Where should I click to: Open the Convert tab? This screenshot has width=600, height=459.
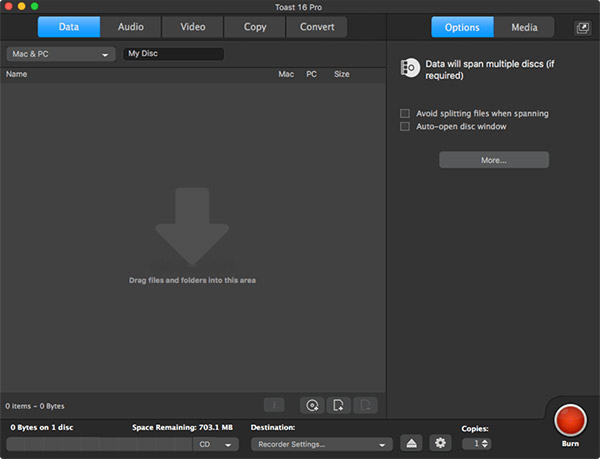click(316, 27)
